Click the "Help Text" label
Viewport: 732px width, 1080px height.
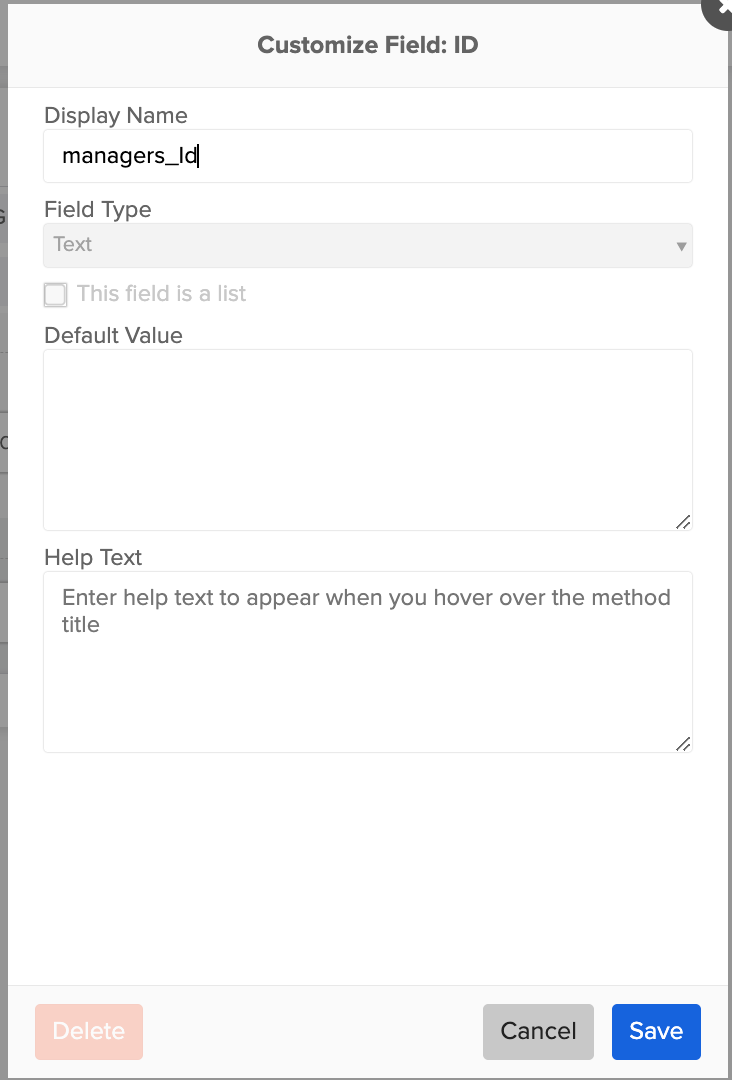[x=93, y=558]
